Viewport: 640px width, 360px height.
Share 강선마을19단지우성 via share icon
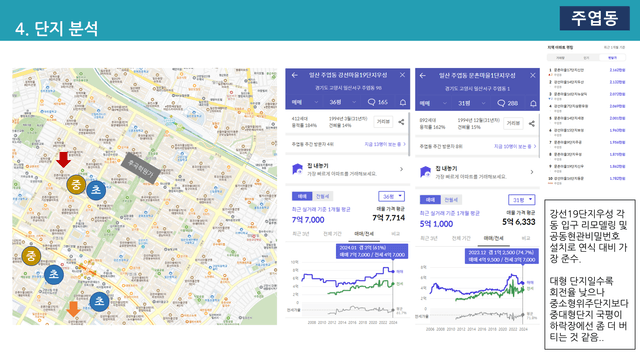pyautogui.click(x=401, y=122)
